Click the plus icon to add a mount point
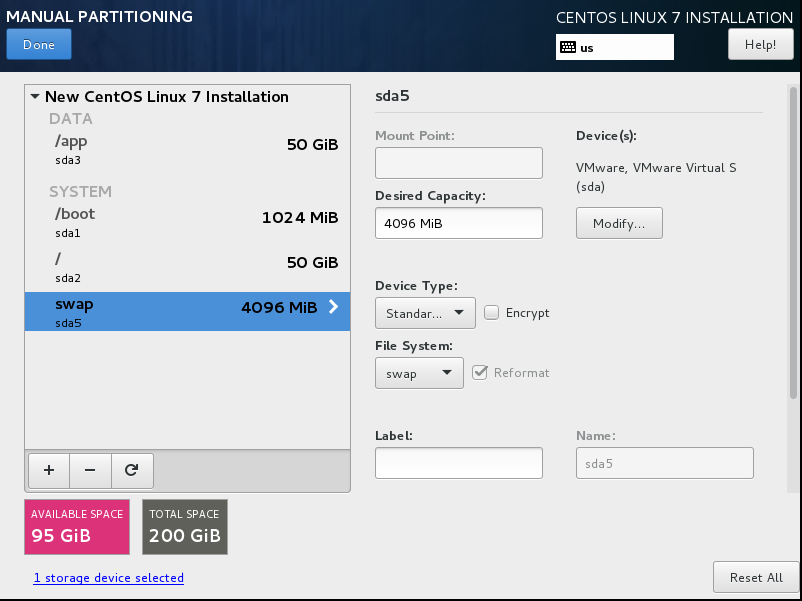The image size is (802, 601). [x=49, y=471]
